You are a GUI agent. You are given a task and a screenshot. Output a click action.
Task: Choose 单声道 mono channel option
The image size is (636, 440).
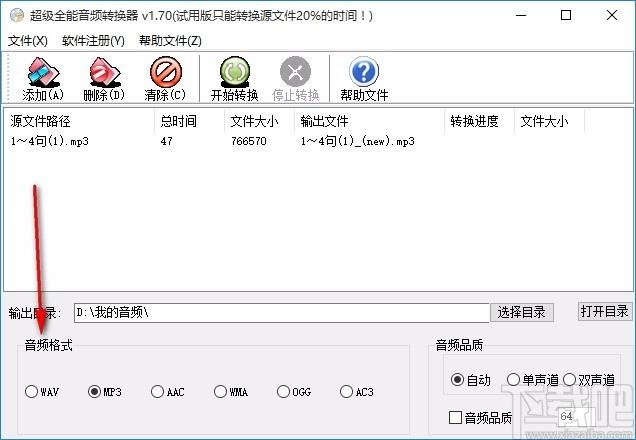pos(513,380)
